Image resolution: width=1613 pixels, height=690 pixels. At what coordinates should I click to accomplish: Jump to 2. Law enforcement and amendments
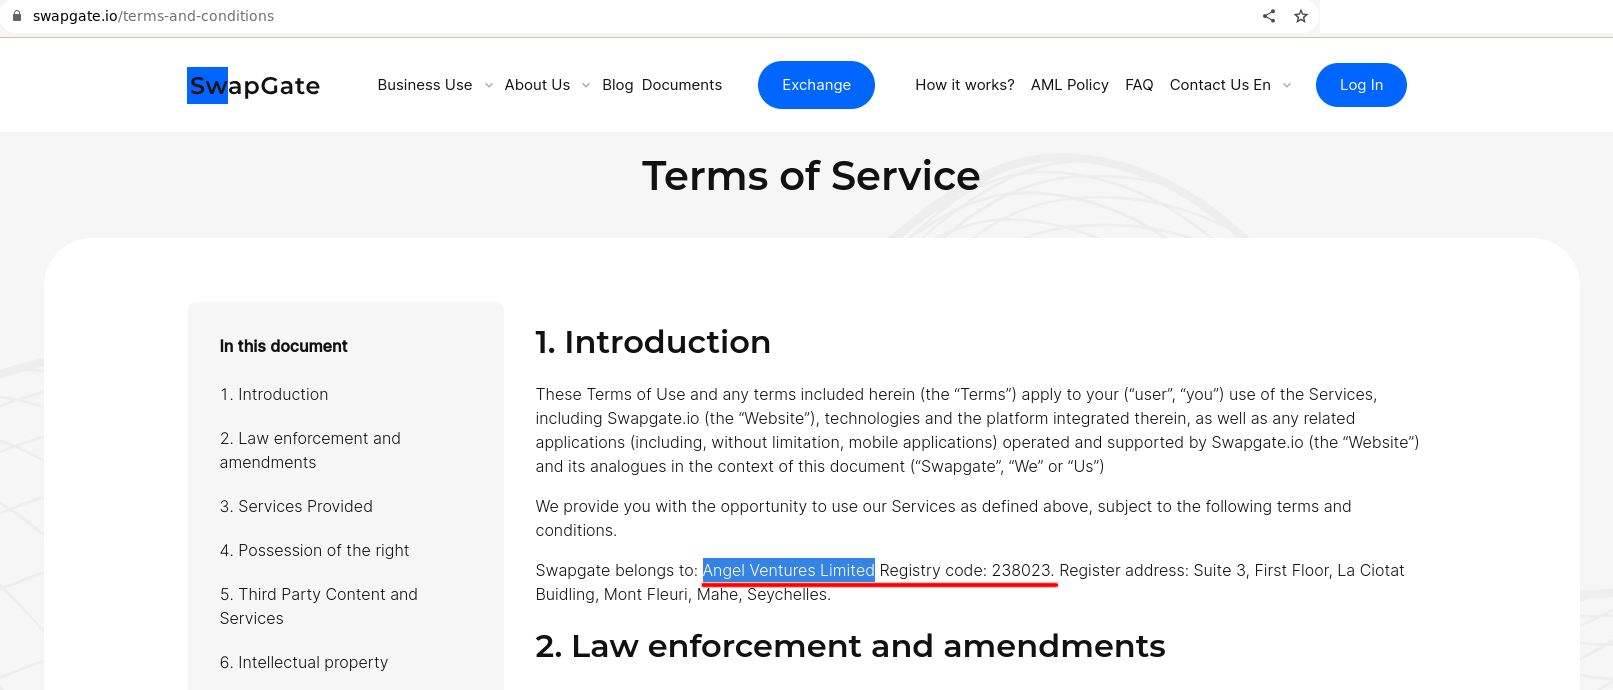(310, 451)
